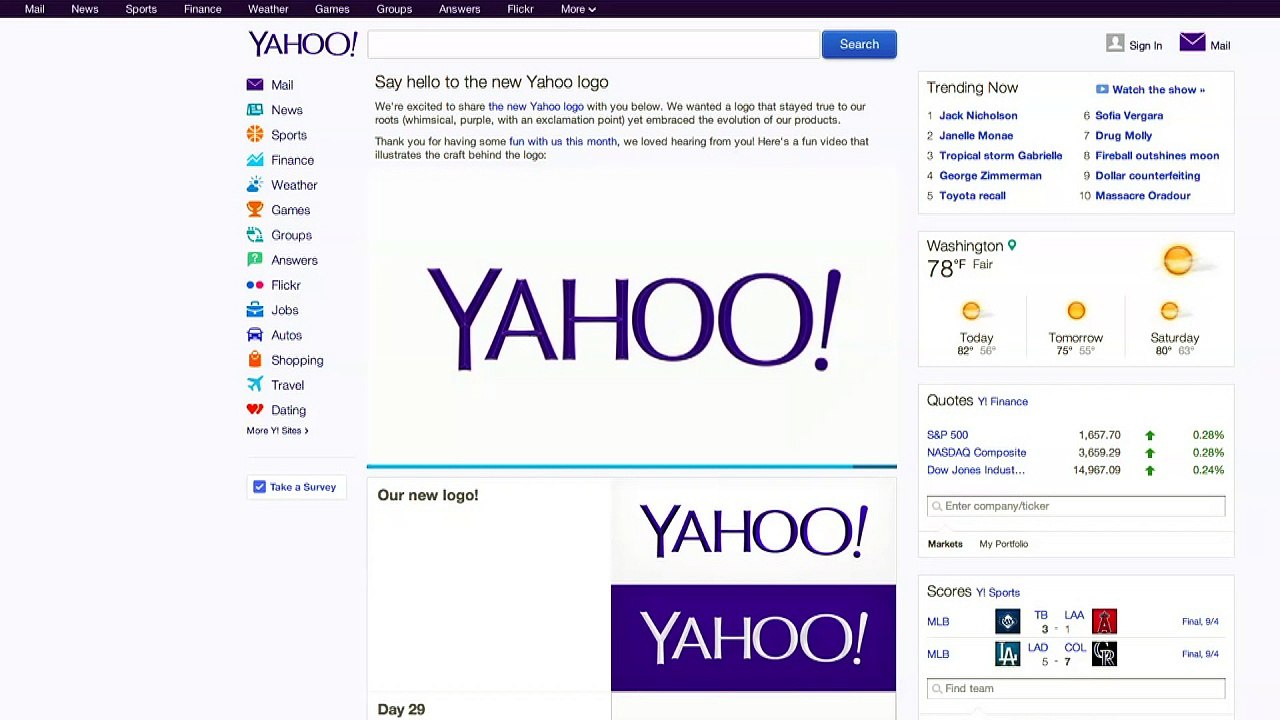This screenshot has width=1280, height=720.
Task: Click the Dating hearts icon
Action: coord(255,410)
